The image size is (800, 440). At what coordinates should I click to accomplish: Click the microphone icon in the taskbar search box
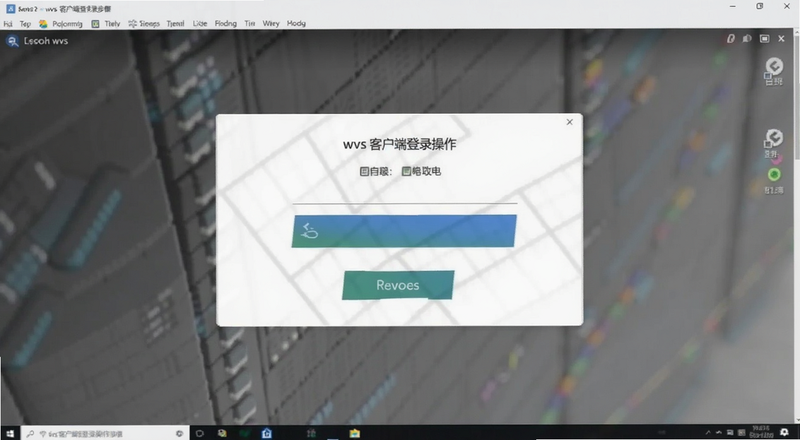(179, 433)
